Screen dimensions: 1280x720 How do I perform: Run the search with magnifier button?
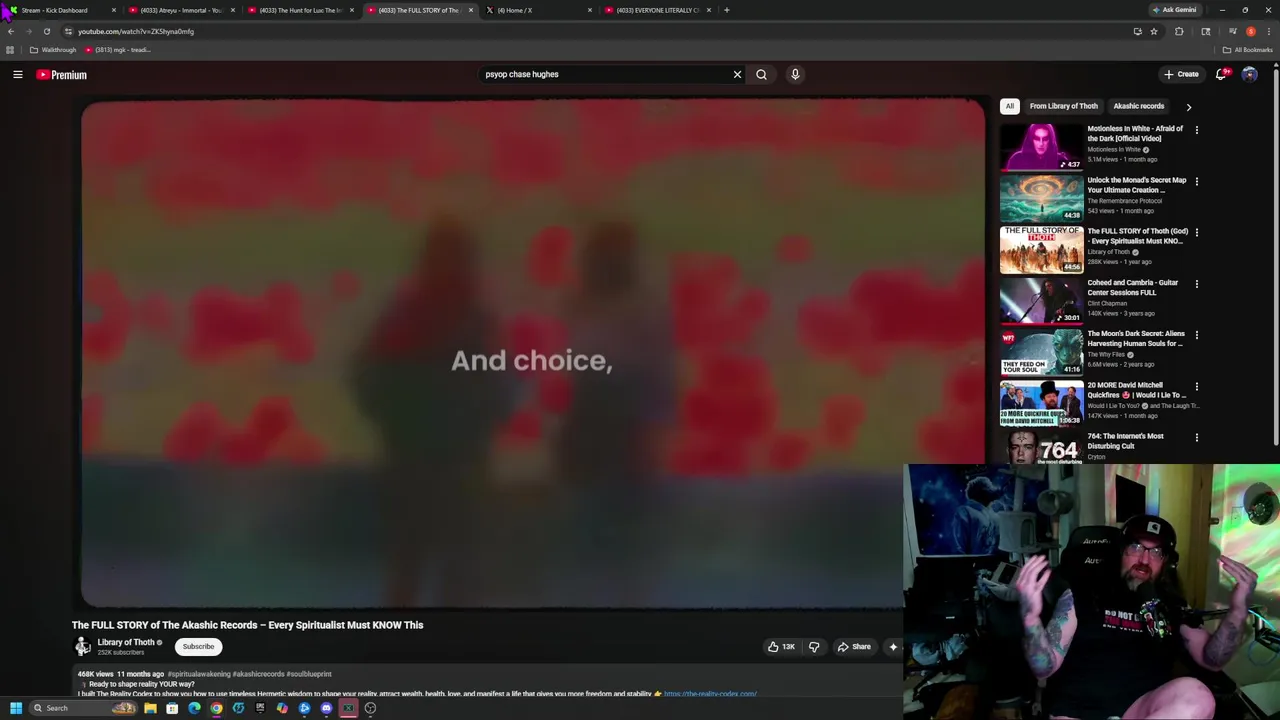pos(761,74)
